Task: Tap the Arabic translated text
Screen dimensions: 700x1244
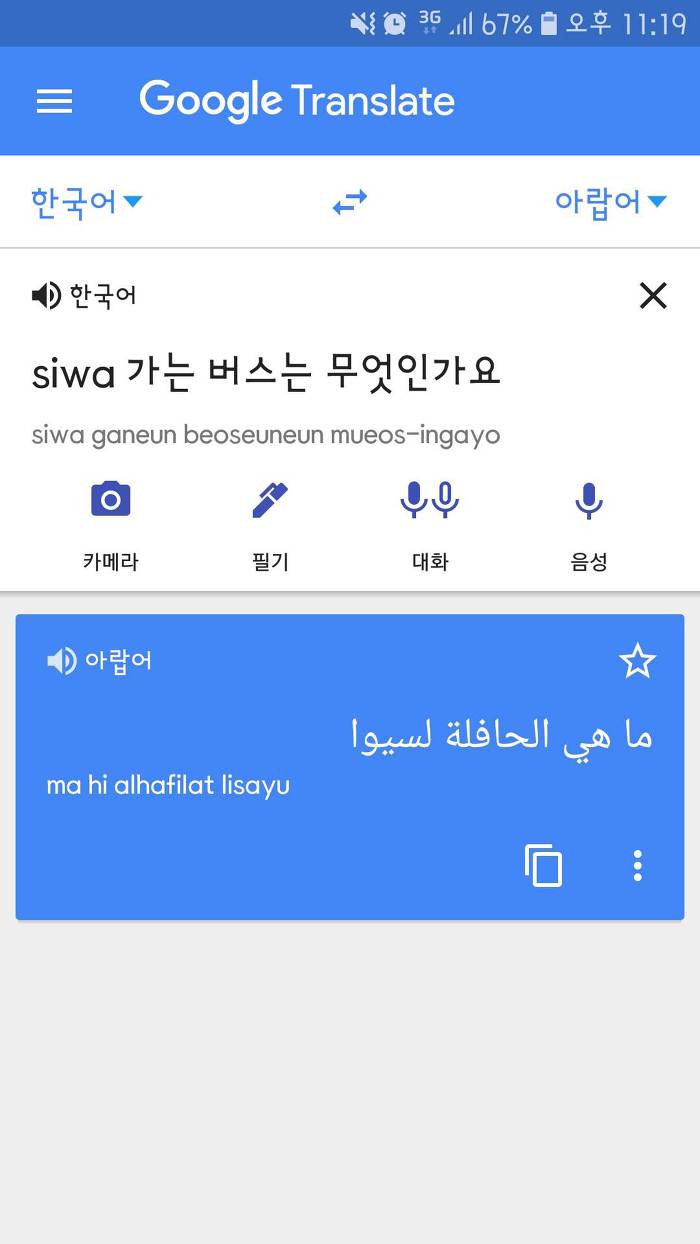Action: click(502, 737)
